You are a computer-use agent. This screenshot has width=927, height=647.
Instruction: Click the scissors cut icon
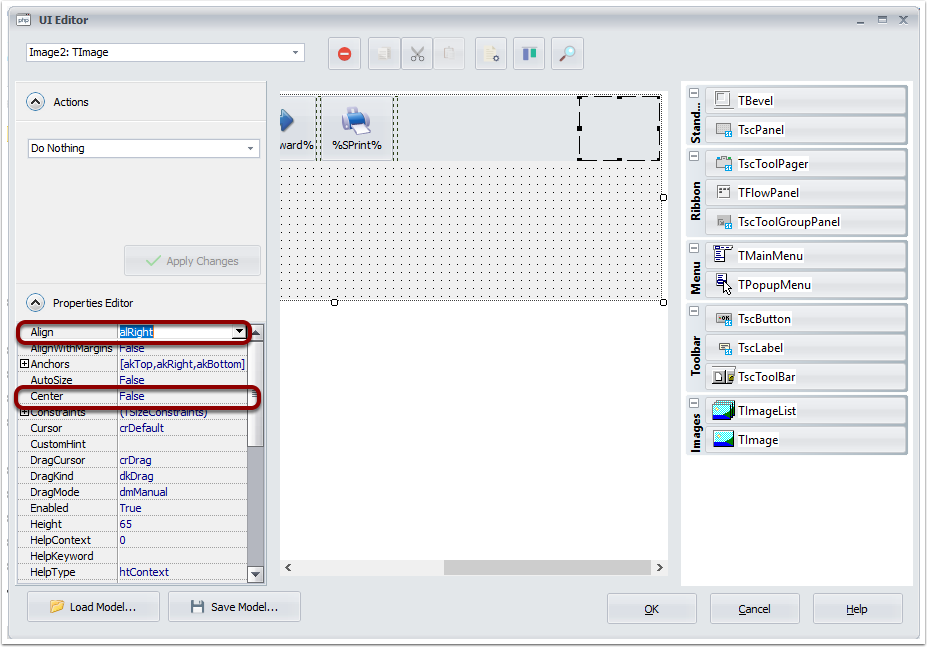pos(417,54)
